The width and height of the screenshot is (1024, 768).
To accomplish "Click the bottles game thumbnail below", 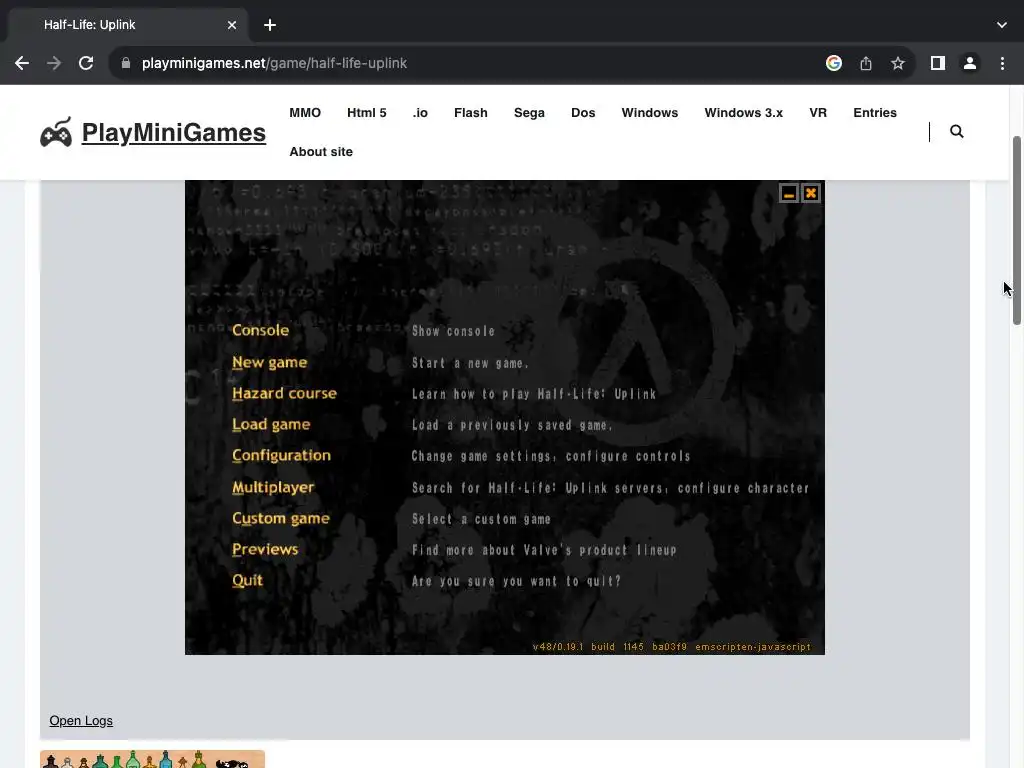I will coord(152,759).
